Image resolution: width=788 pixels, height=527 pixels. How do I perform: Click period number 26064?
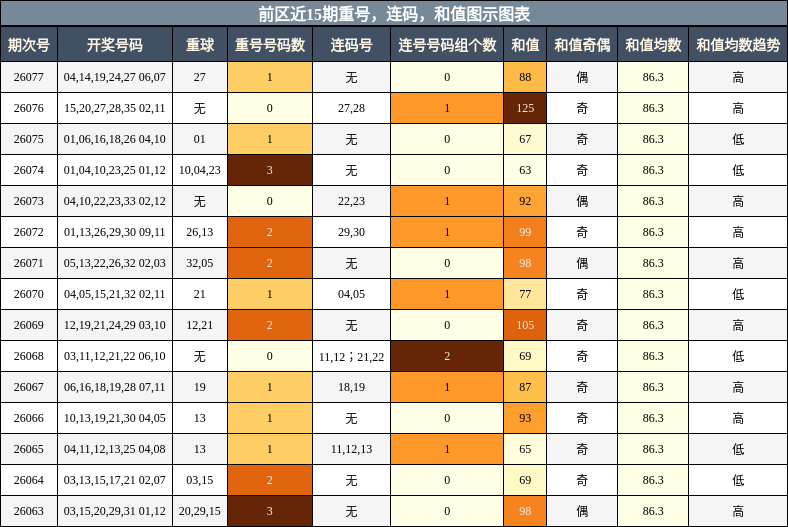(x=29, y=480)
